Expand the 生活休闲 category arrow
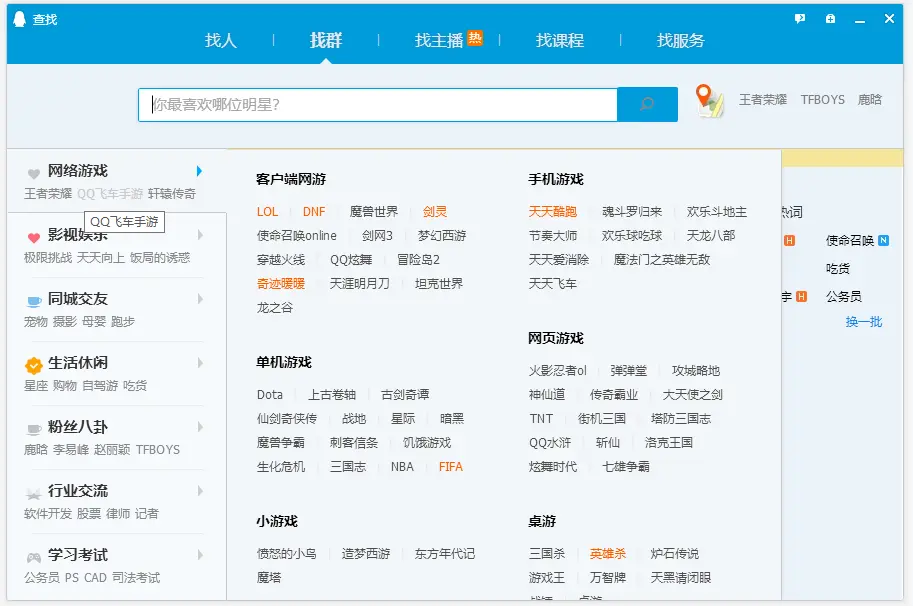The width and height of the screenshot is (913, 606). click(x=200, y=363)
